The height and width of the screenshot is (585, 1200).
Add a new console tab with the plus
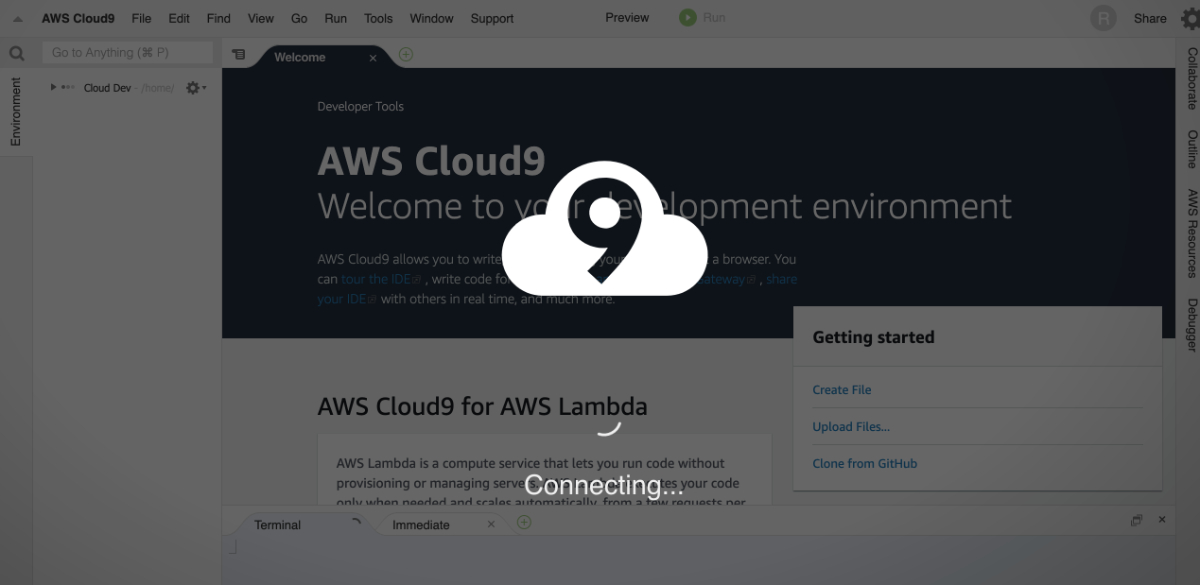pyautogui.click(x=524, y=522)
